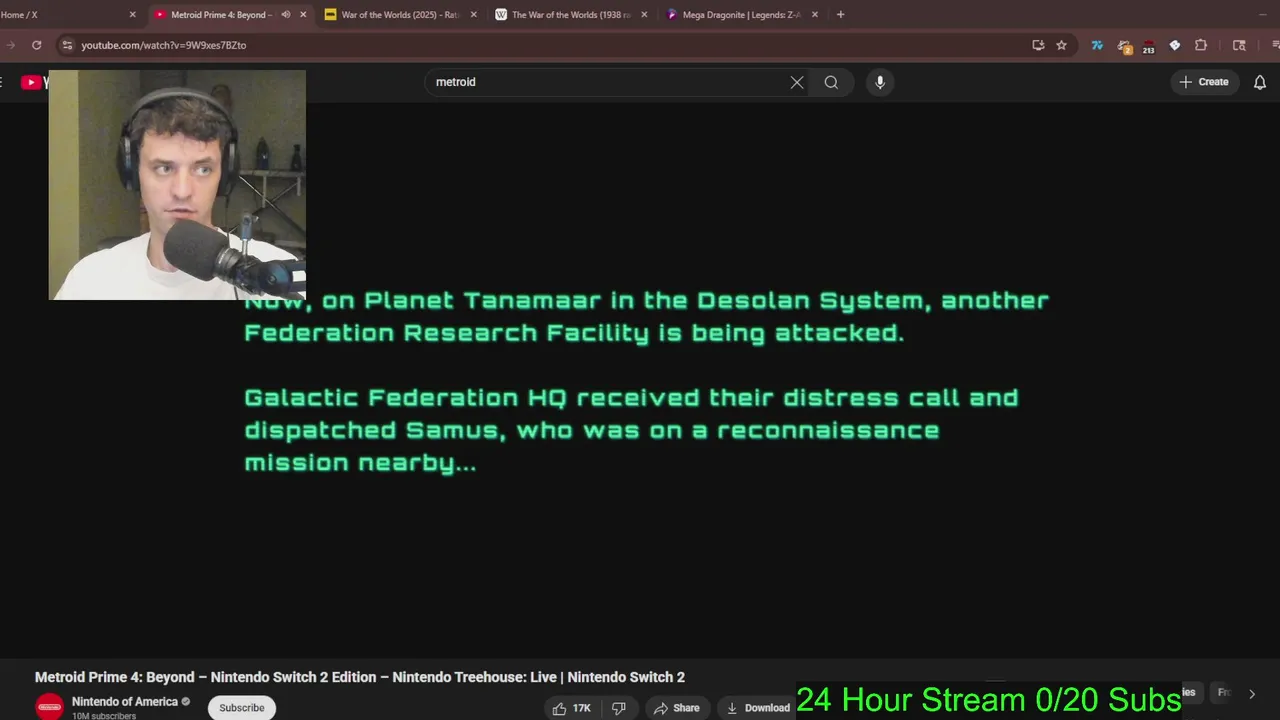Open site information icon in address bar
The height and width of the screenshot is (720, 1280).
(x=67, y=45)
